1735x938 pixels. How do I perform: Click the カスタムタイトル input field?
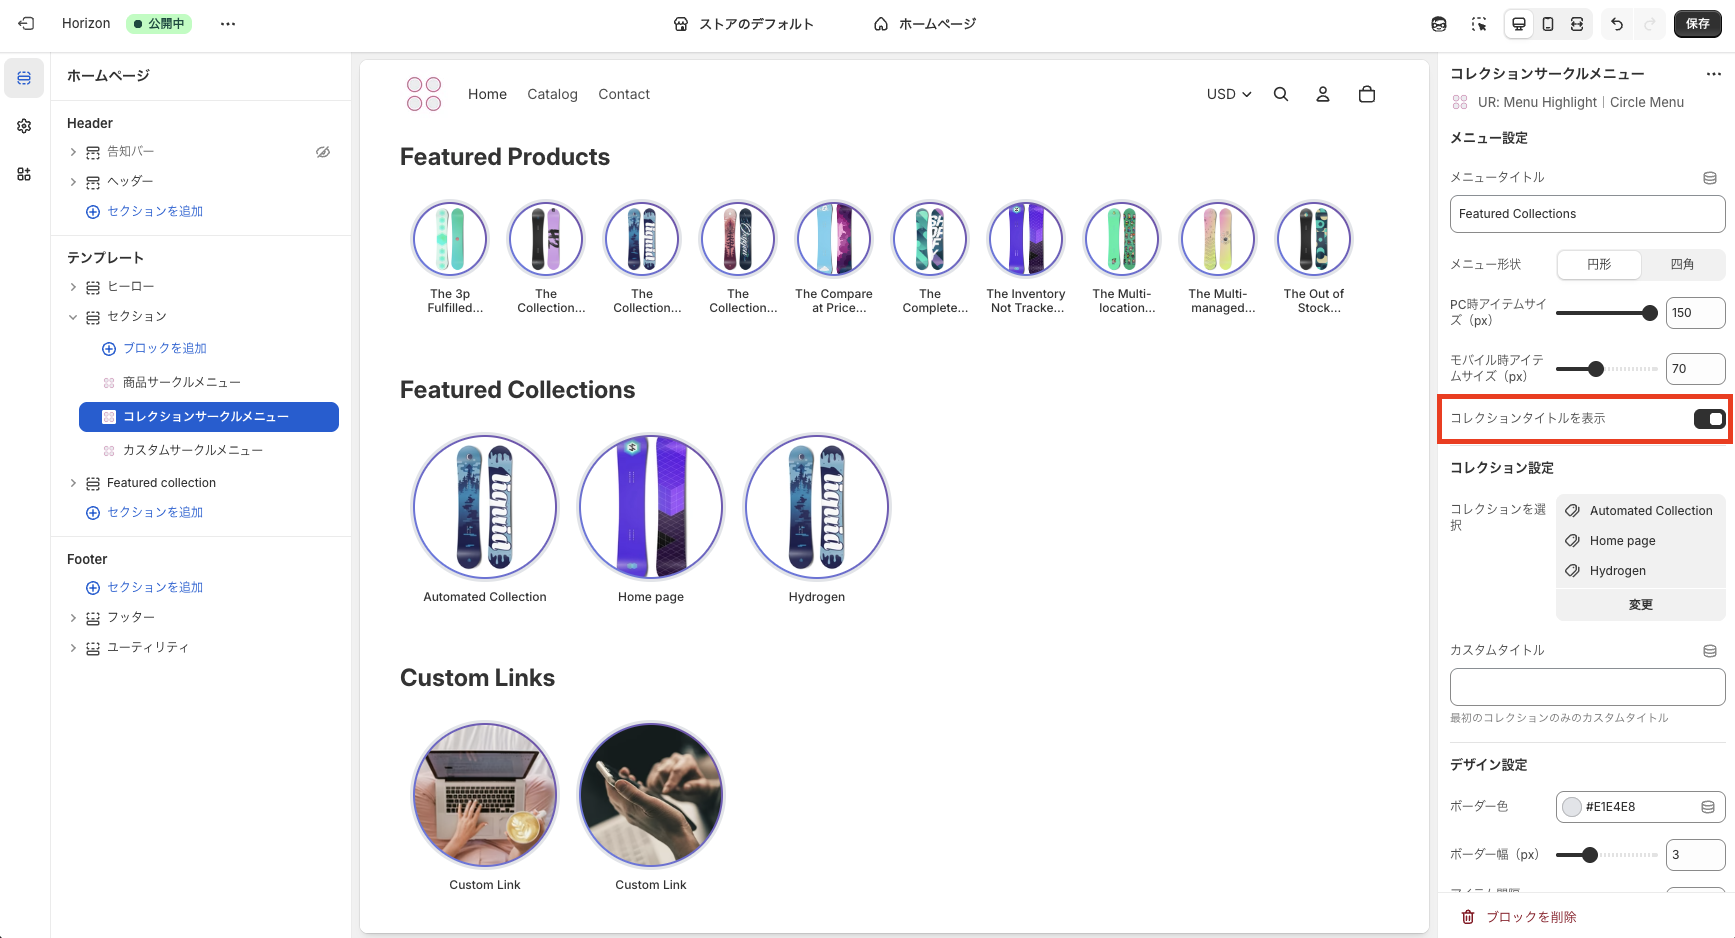coord(1587,687)
